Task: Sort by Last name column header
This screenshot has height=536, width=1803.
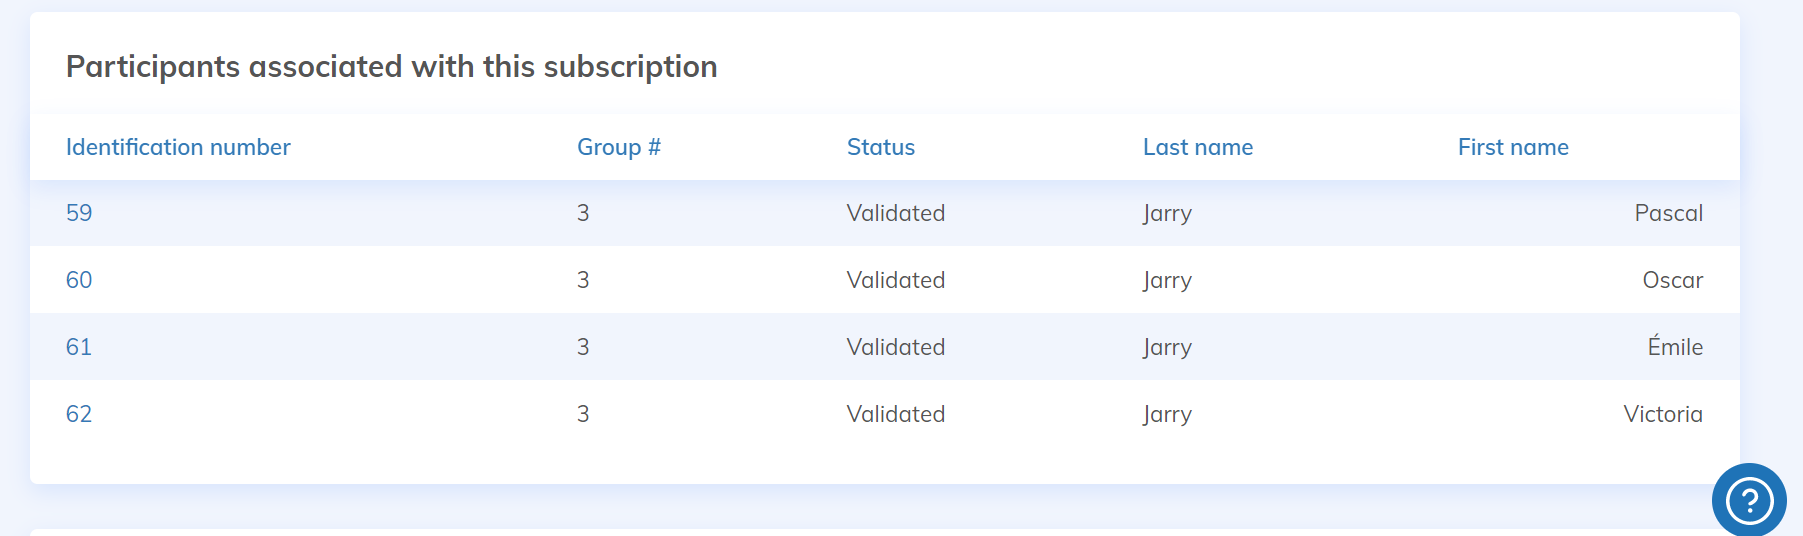Action: click(1197, 147)
